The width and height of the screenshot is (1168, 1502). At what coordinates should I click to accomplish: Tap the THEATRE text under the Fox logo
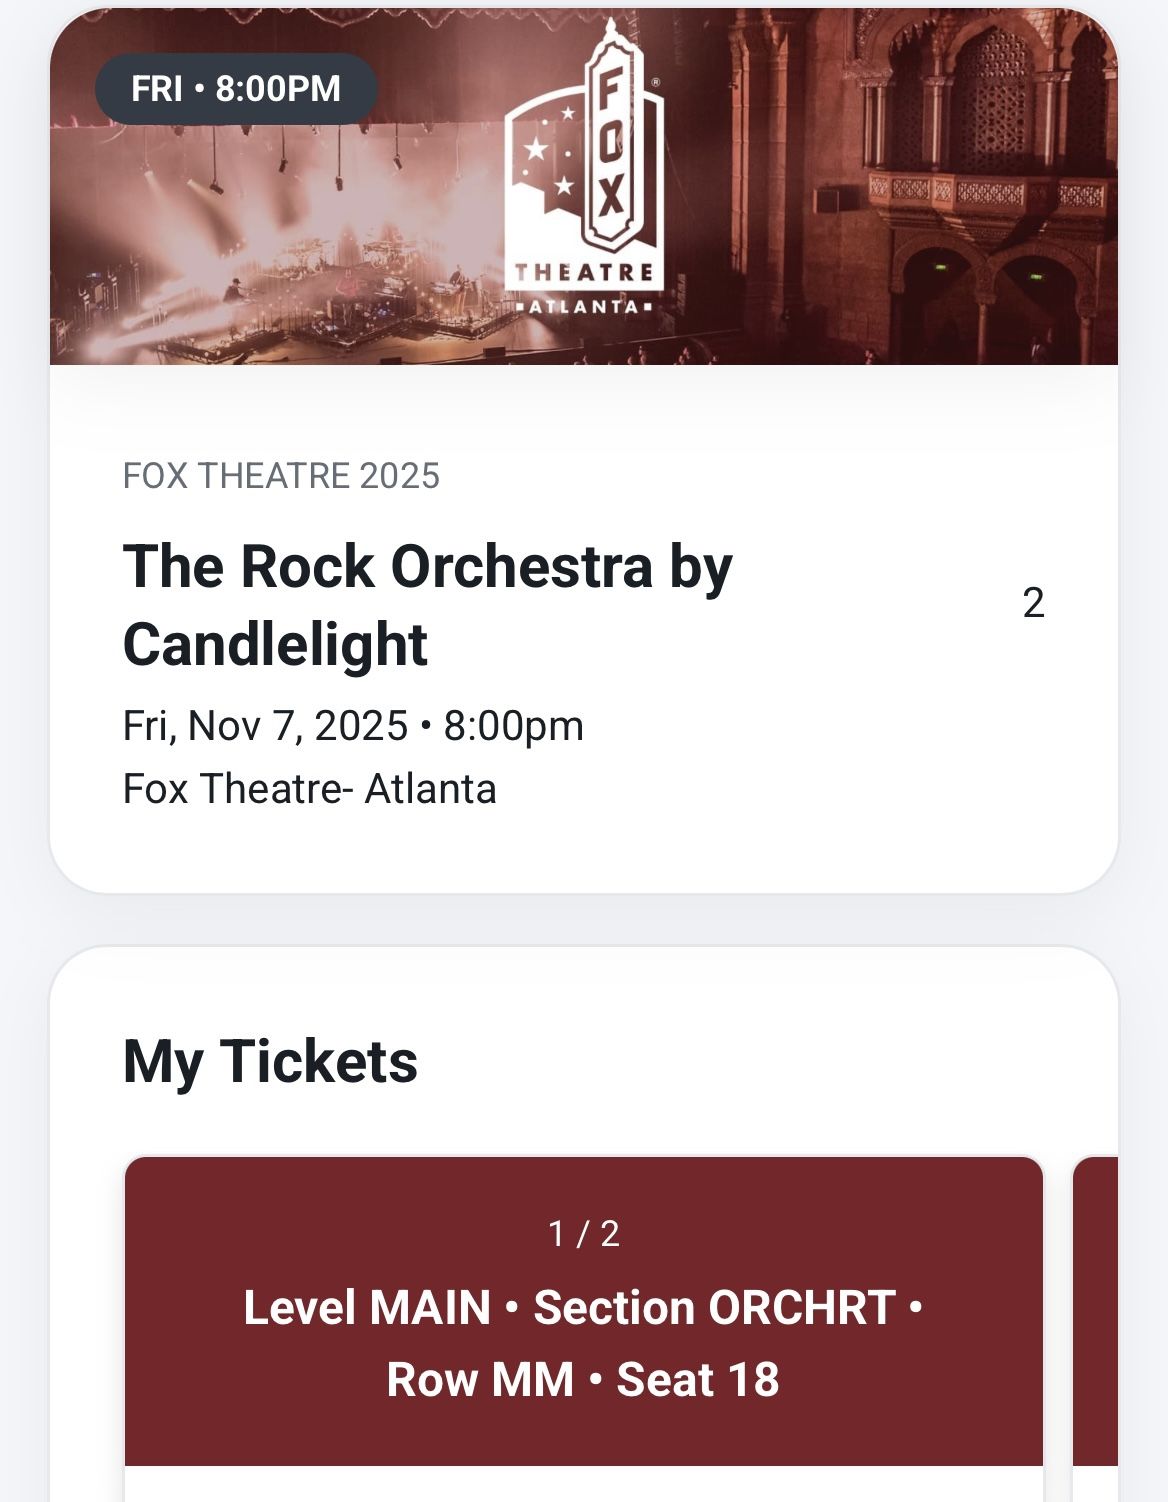click(x=584, y=273)
